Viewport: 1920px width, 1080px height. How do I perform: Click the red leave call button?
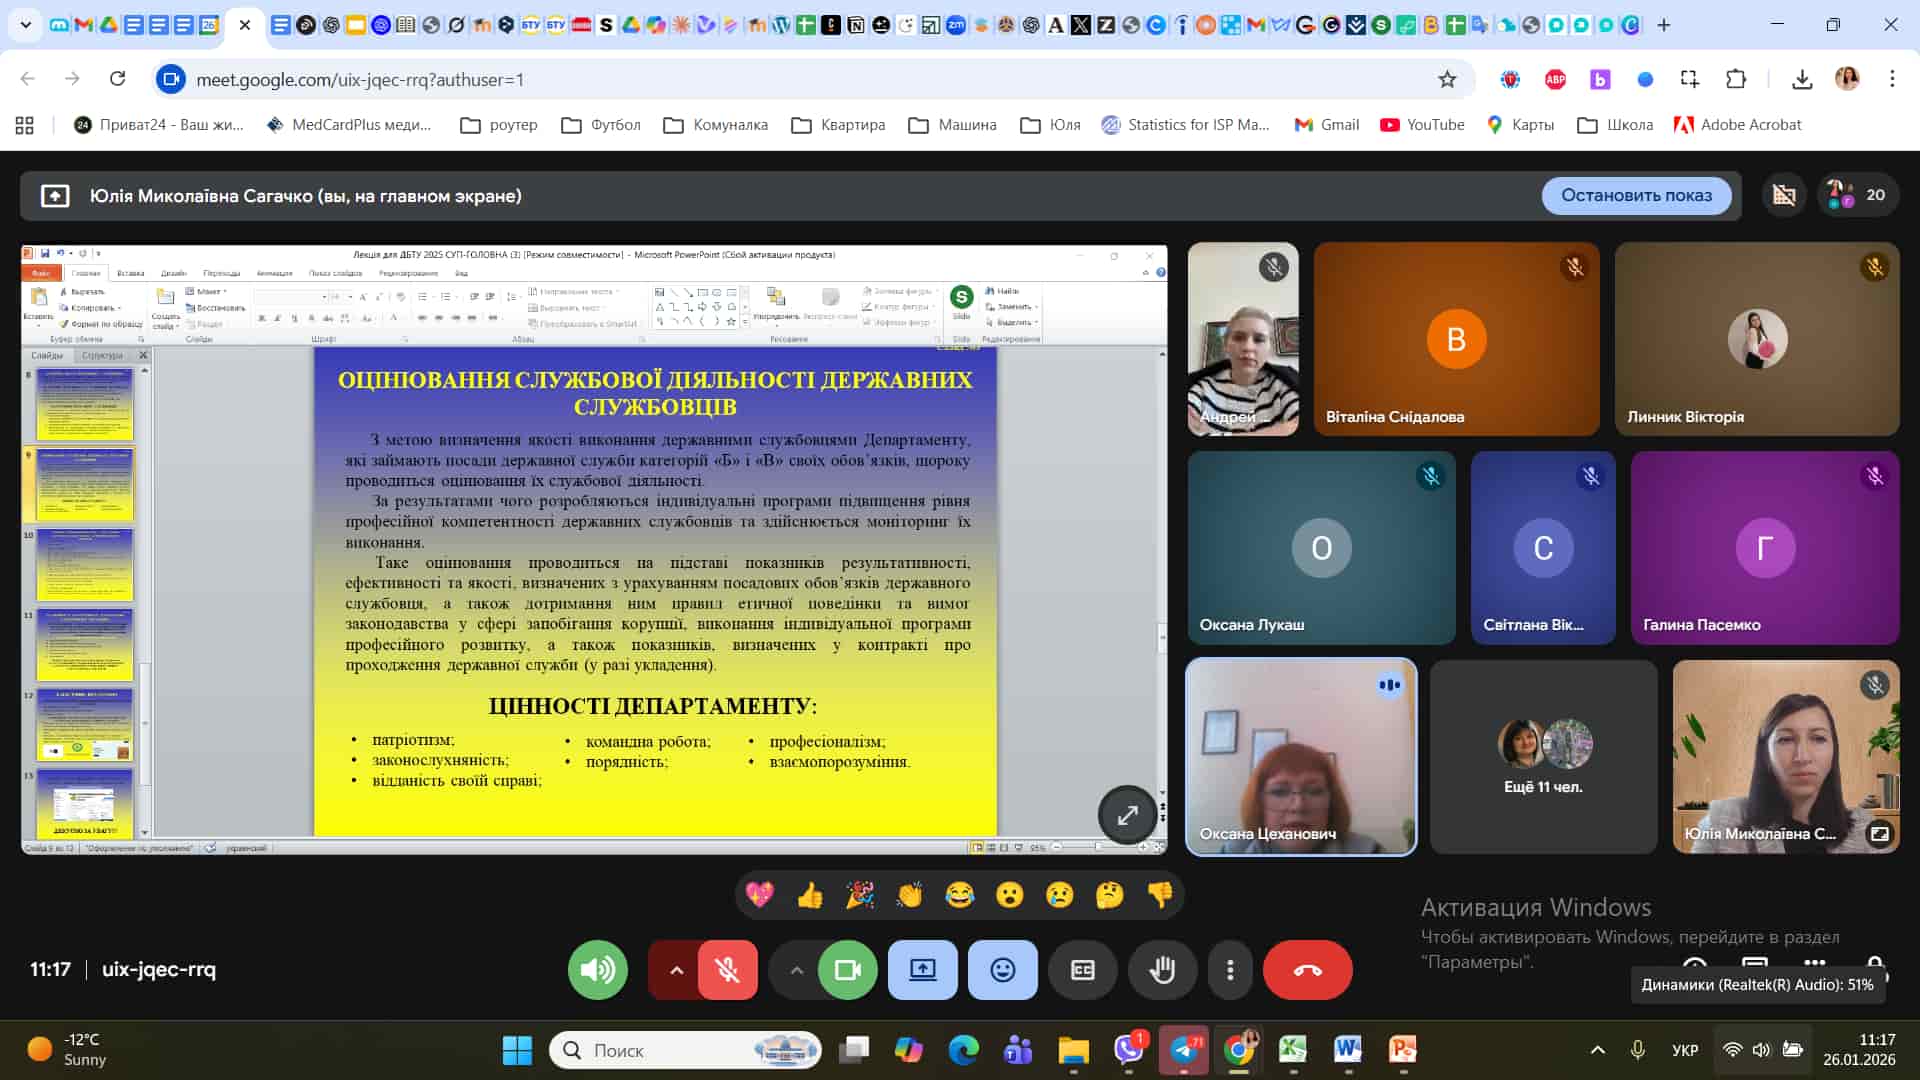tap(1307, 970)
